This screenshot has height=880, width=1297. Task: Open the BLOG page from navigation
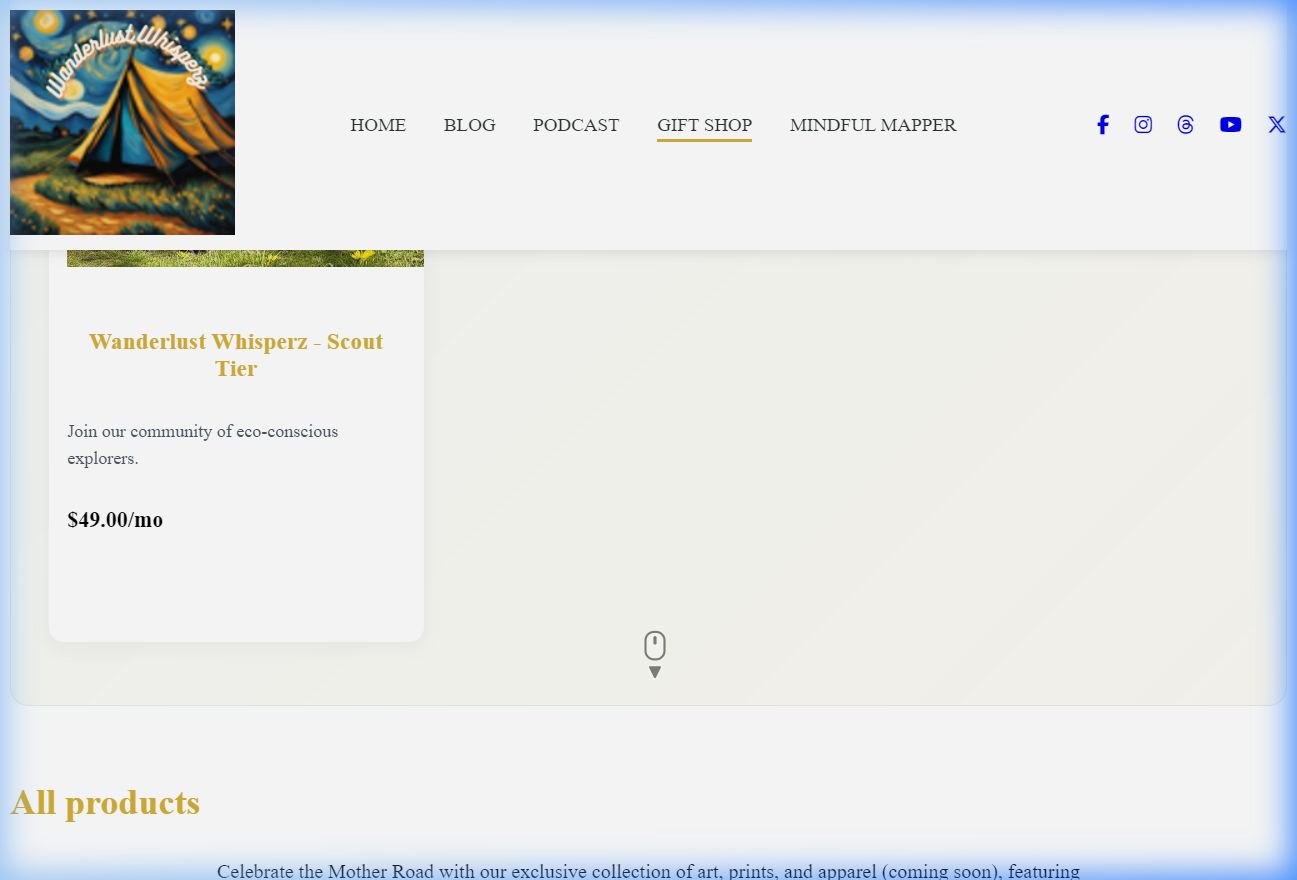point(469,125)
